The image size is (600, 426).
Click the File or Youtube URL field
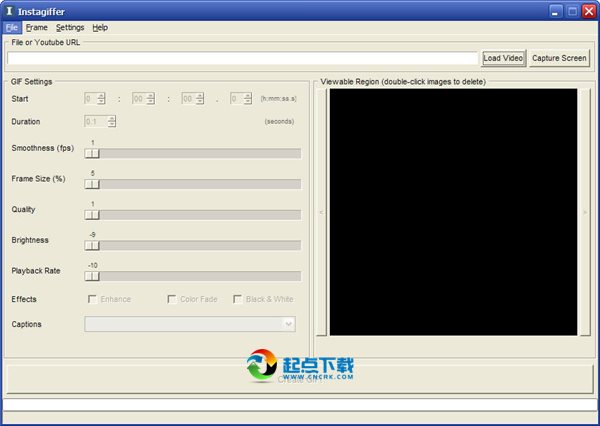pyautogui.click(x=243, y=58)
